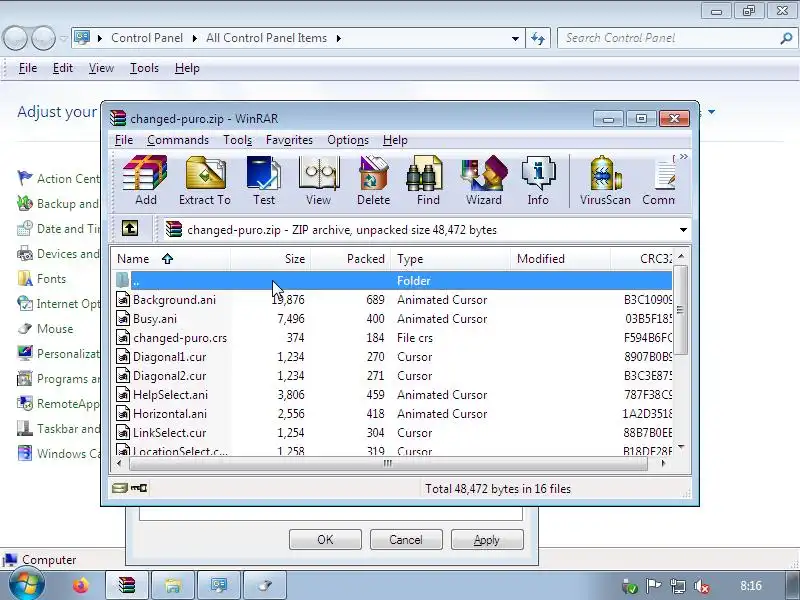Viewport: 800px width, 600px height.
Task: Sort file list by Packed column
Action: click(x=351, y=259)
